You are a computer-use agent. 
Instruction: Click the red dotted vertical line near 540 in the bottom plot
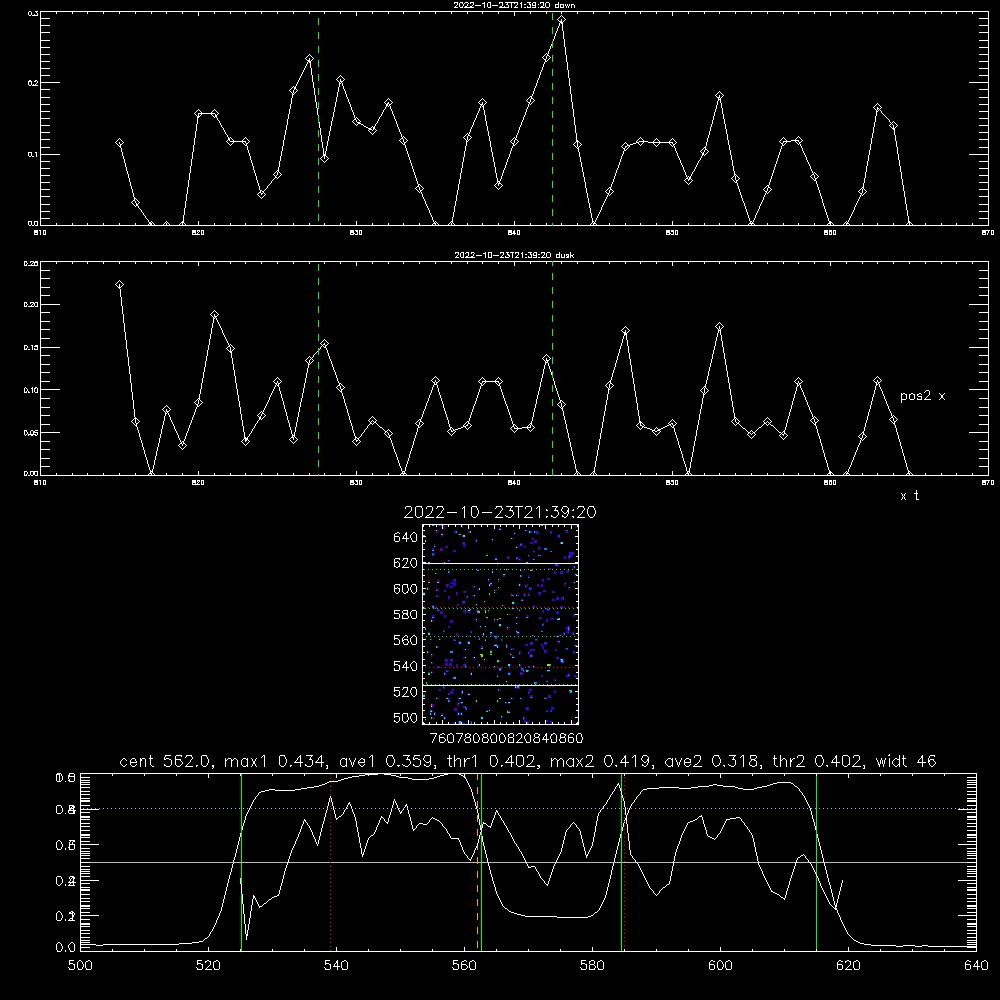tap(330, 862)
